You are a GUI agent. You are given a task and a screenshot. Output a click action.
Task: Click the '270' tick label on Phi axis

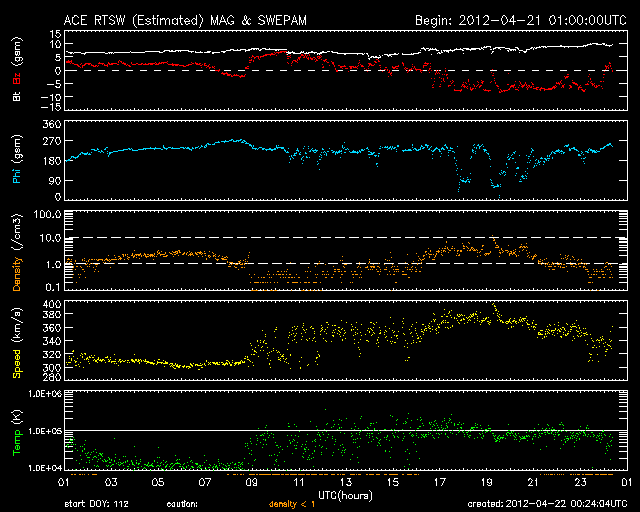[52, 141]
